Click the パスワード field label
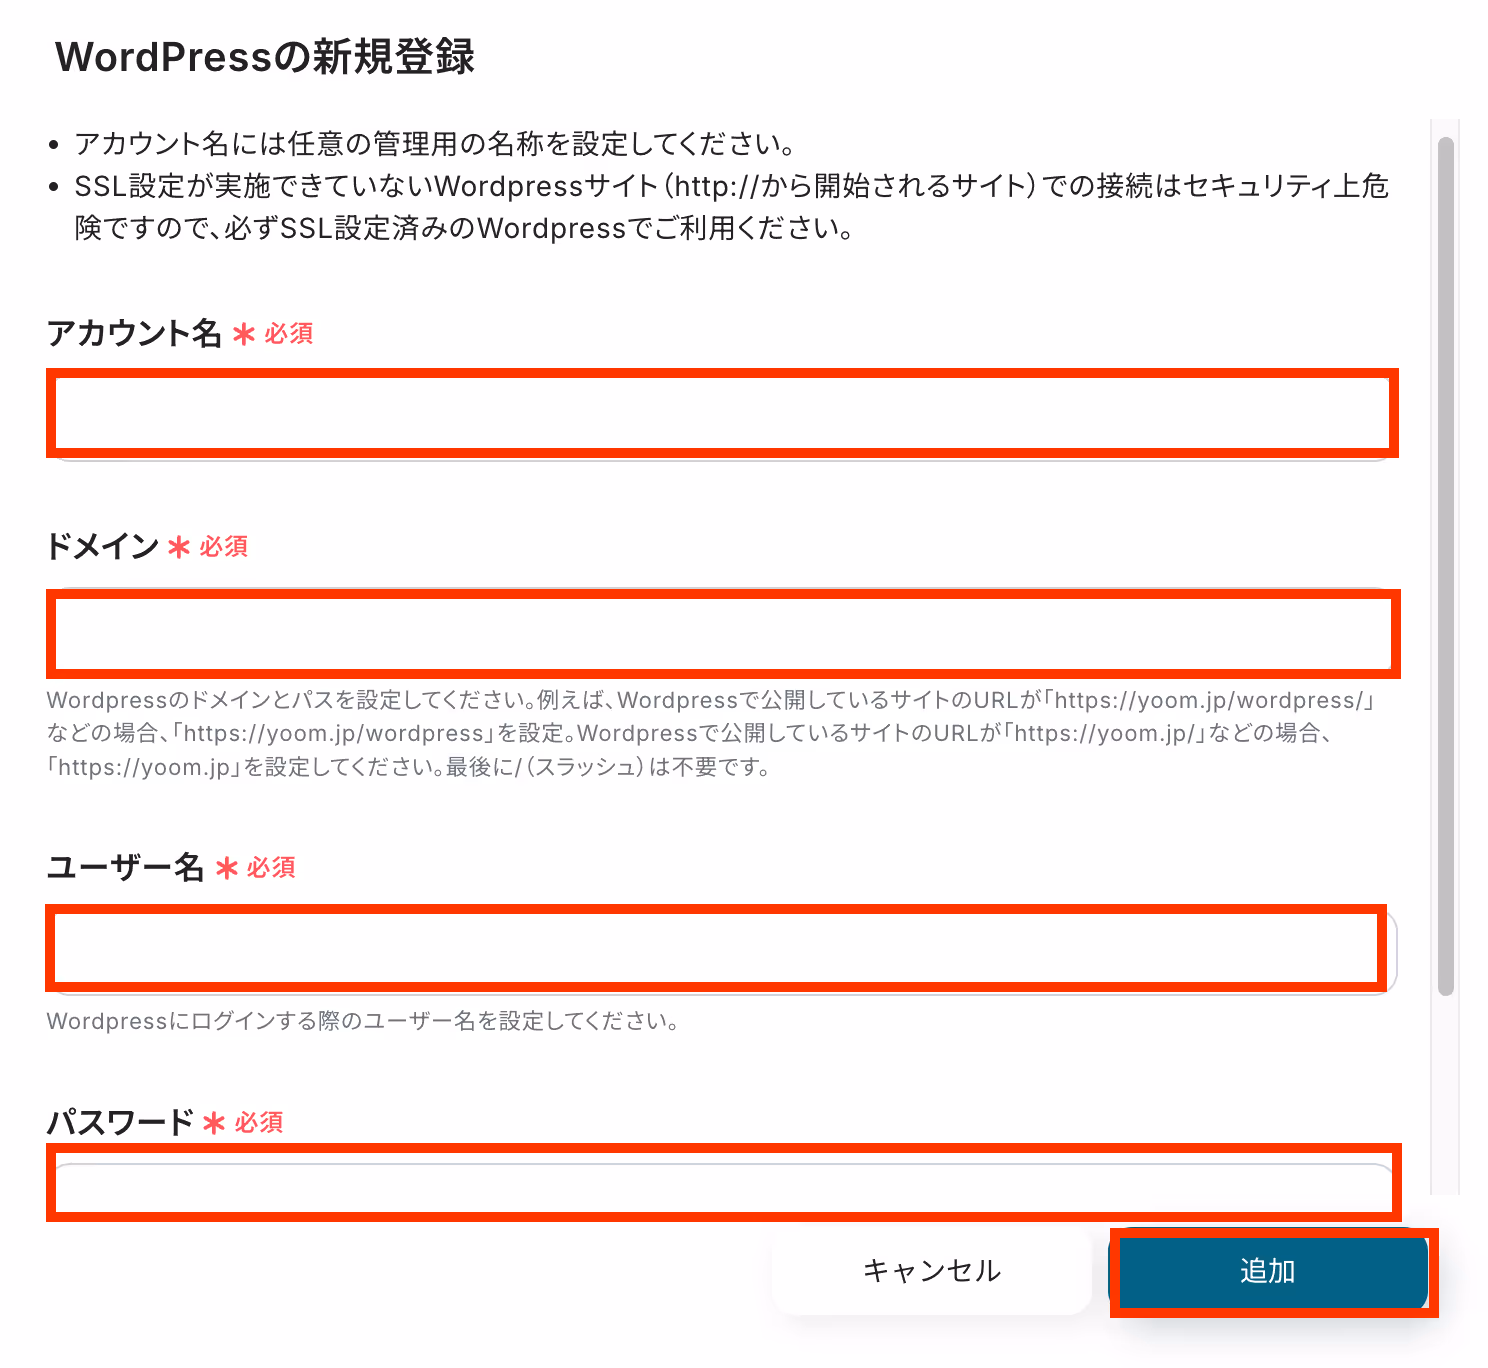Image resolution: width=1488 pixels, height=1368 pixels. [120, 1122]
